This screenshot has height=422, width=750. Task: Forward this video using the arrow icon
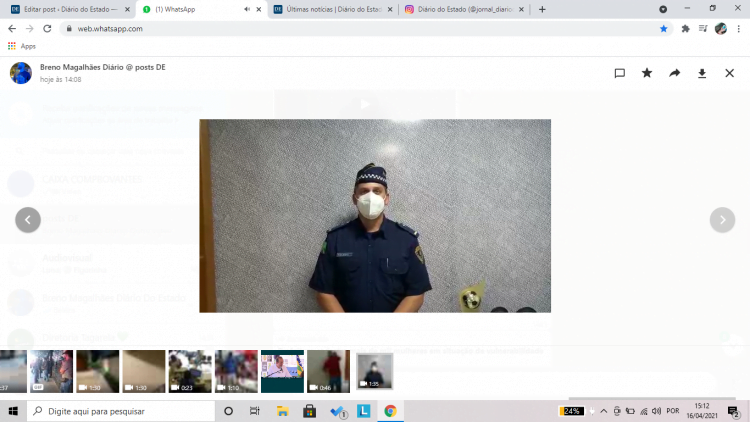674,73
